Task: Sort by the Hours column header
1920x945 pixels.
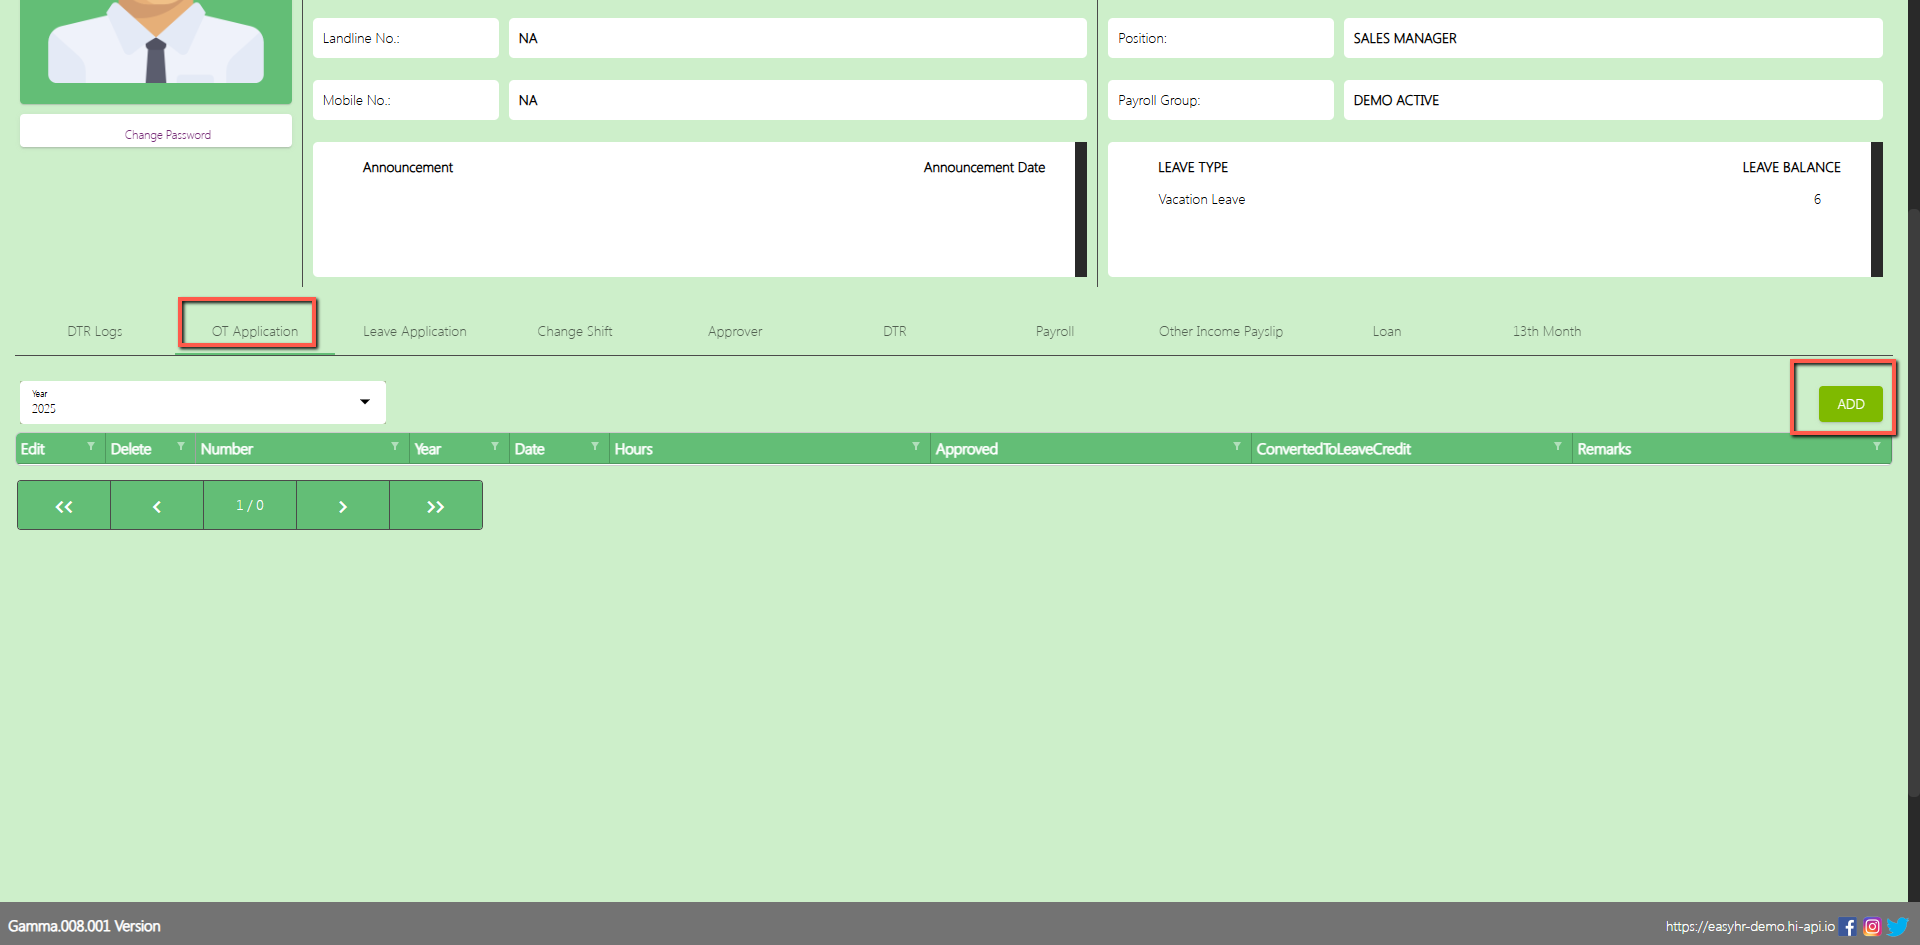Action: click(x=634, y=449)
